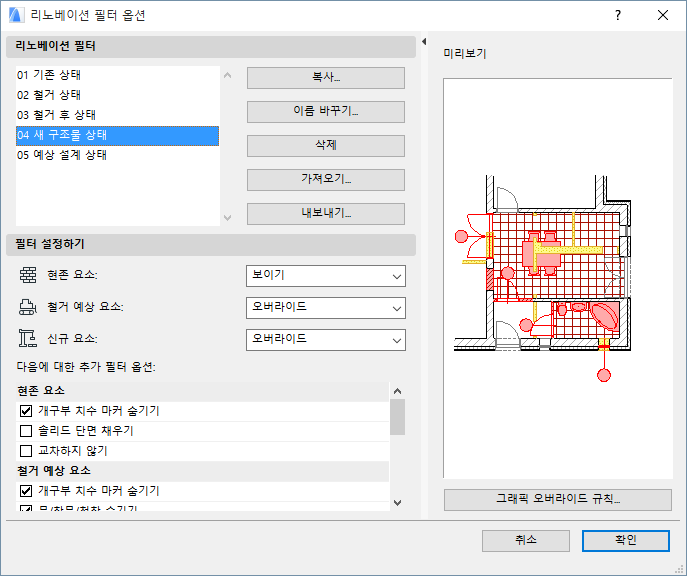Click the help question mark icon
Image resolution: width=687 pixels, height=576 pixels.
click(618, 15)
